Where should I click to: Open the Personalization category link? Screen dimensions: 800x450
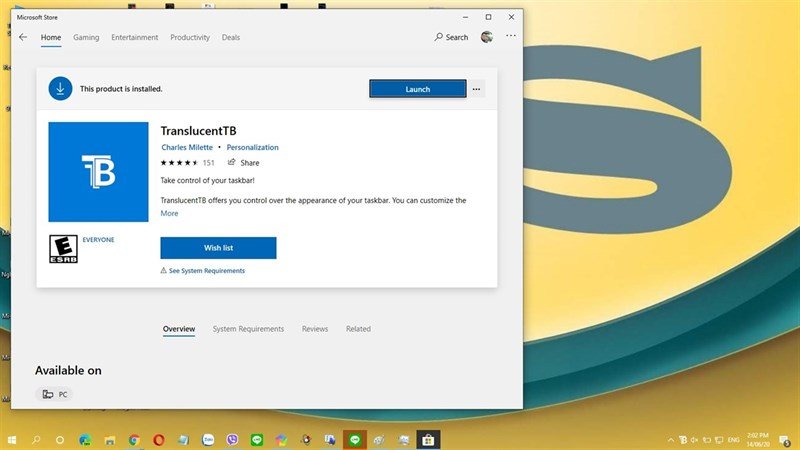tap(253, 147)
